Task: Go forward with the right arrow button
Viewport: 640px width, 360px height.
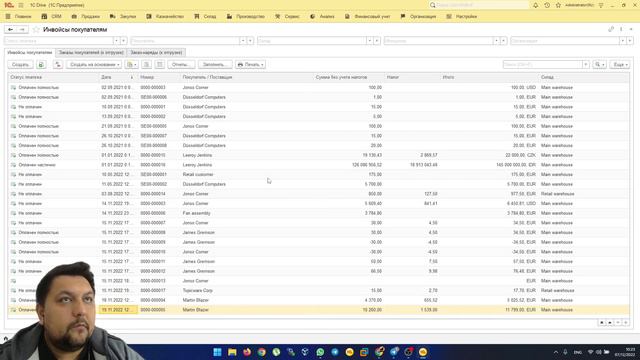Action: (x=22, y=29)
